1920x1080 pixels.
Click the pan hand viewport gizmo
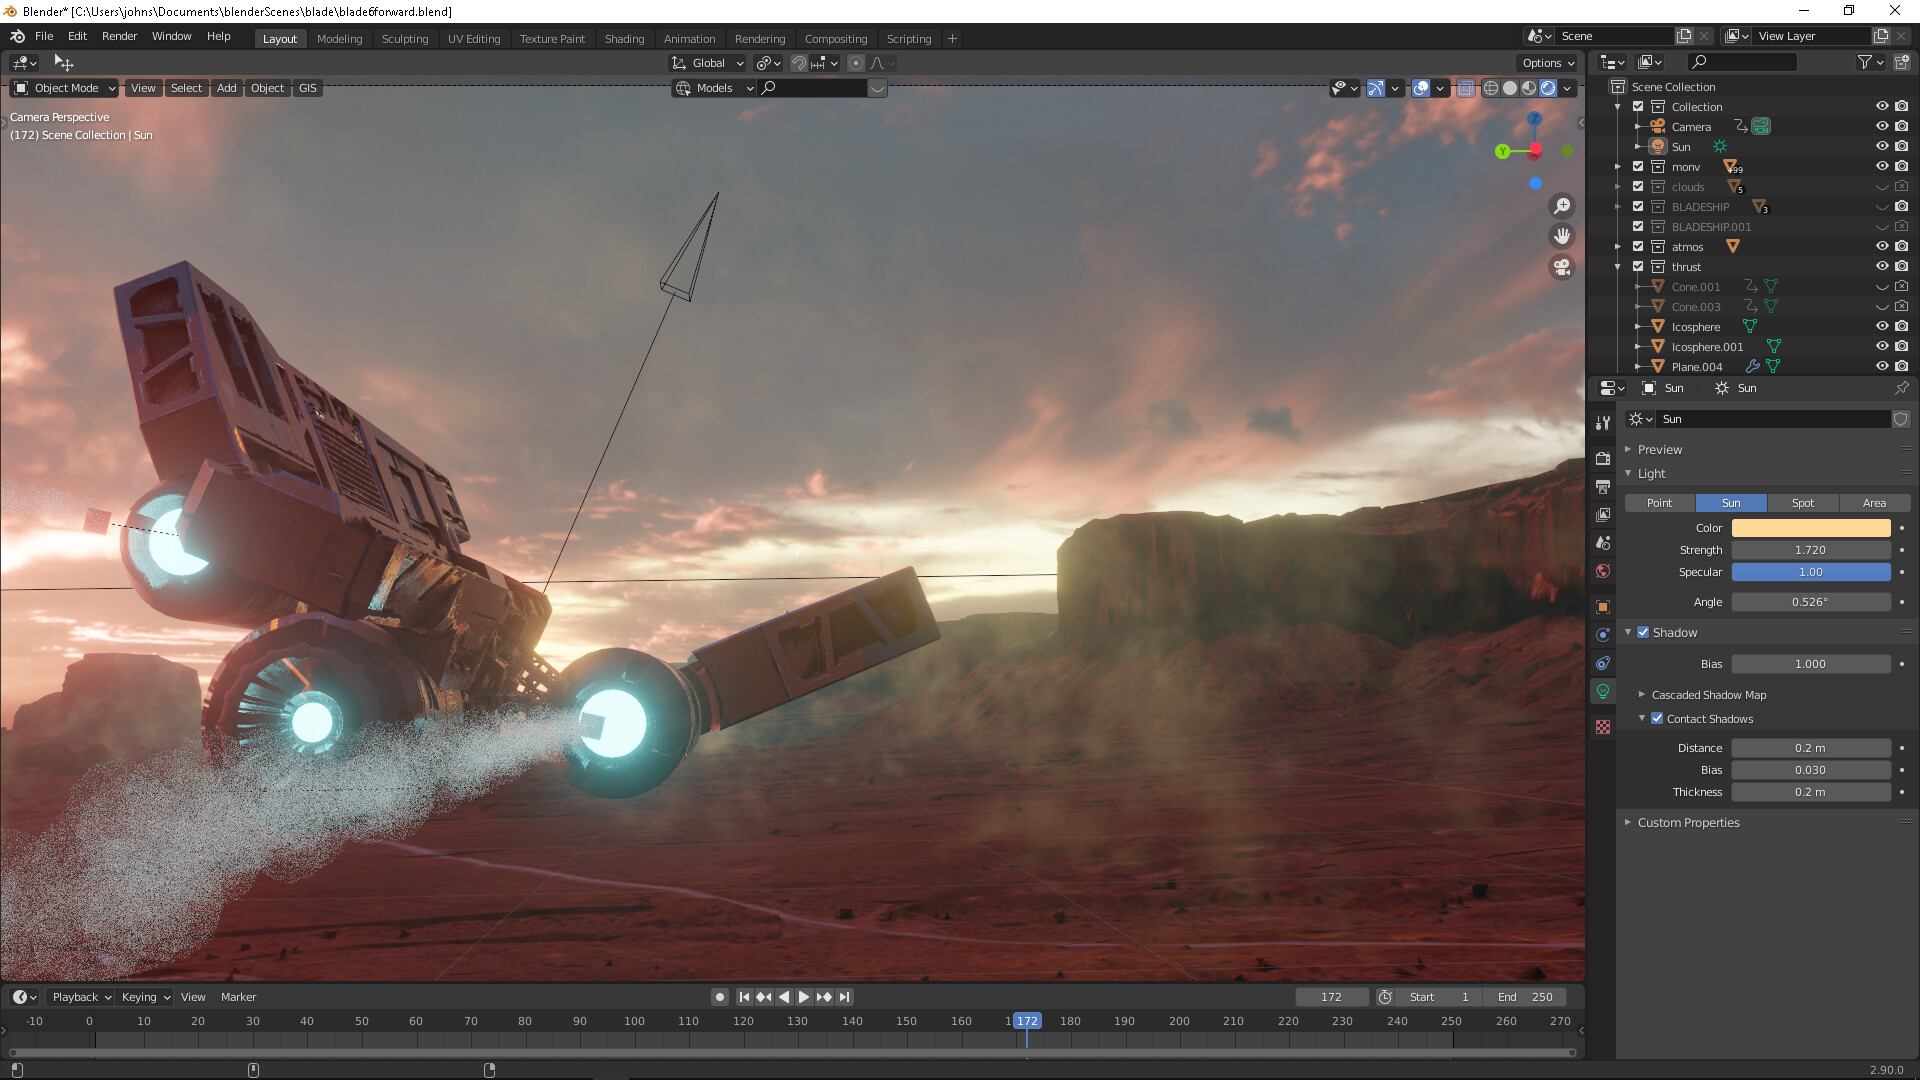point(1561,237)
